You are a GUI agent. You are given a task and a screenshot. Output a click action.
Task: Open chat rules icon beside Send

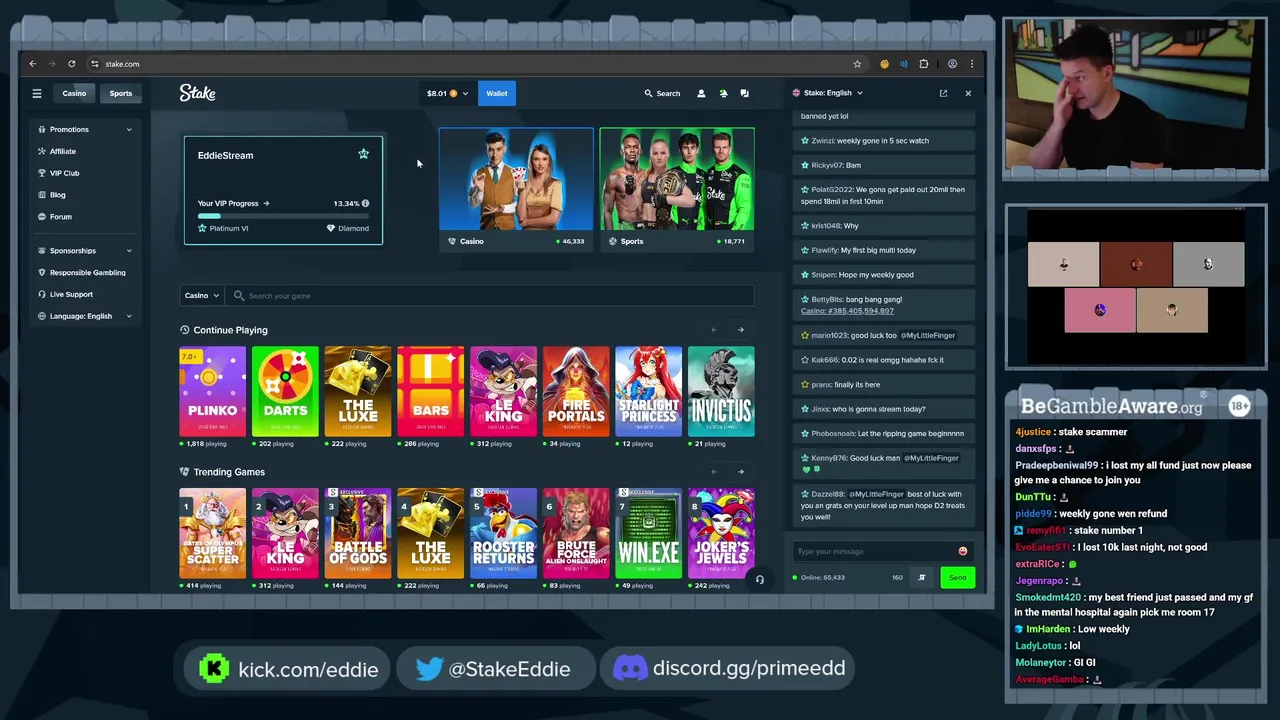[x=922, y=577]
